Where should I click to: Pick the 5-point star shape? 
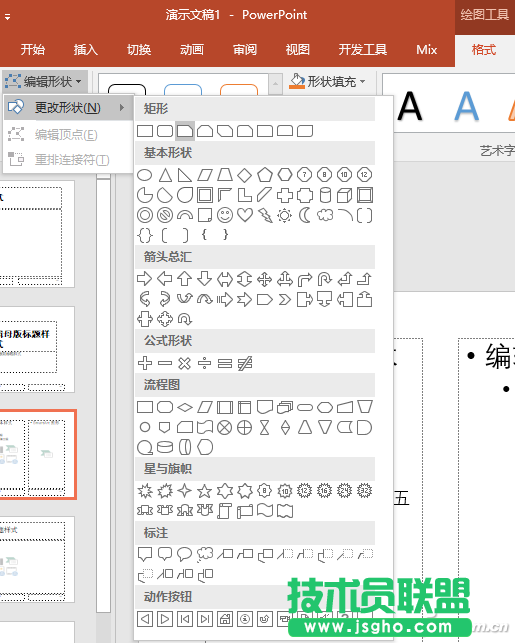tap(205, 491)
